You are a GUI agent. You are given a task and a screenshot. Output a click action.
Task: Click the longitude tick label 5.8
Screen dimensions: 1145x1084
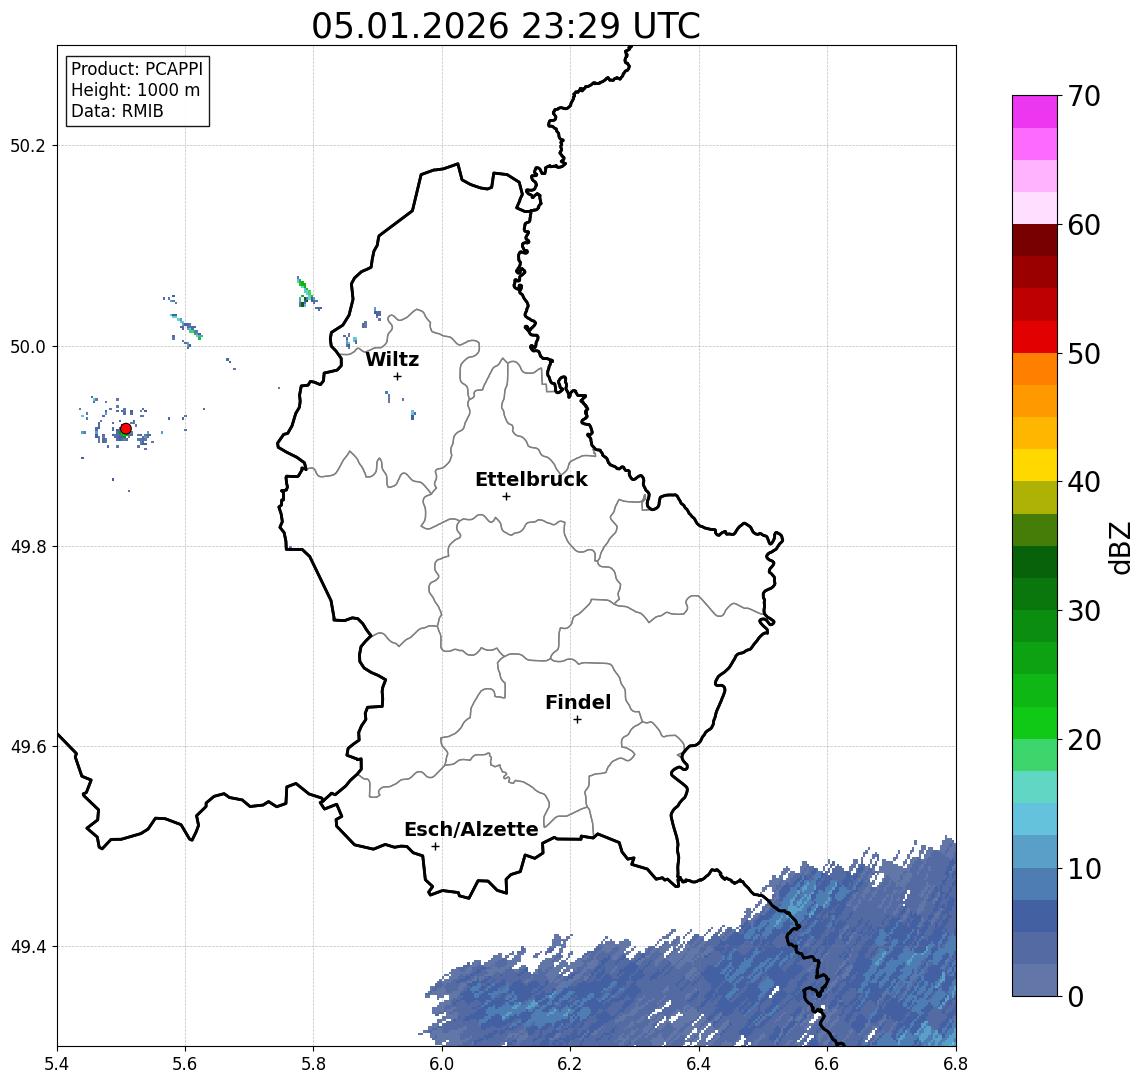click(x=314, y=1064)
